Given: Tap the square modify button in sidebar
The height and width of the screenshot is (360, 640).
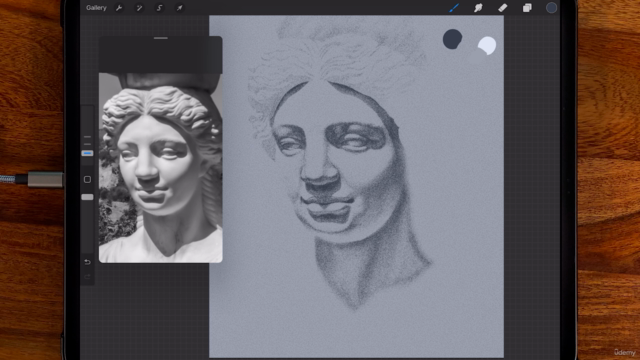Looking at the screenshot, I should point(87,179).
